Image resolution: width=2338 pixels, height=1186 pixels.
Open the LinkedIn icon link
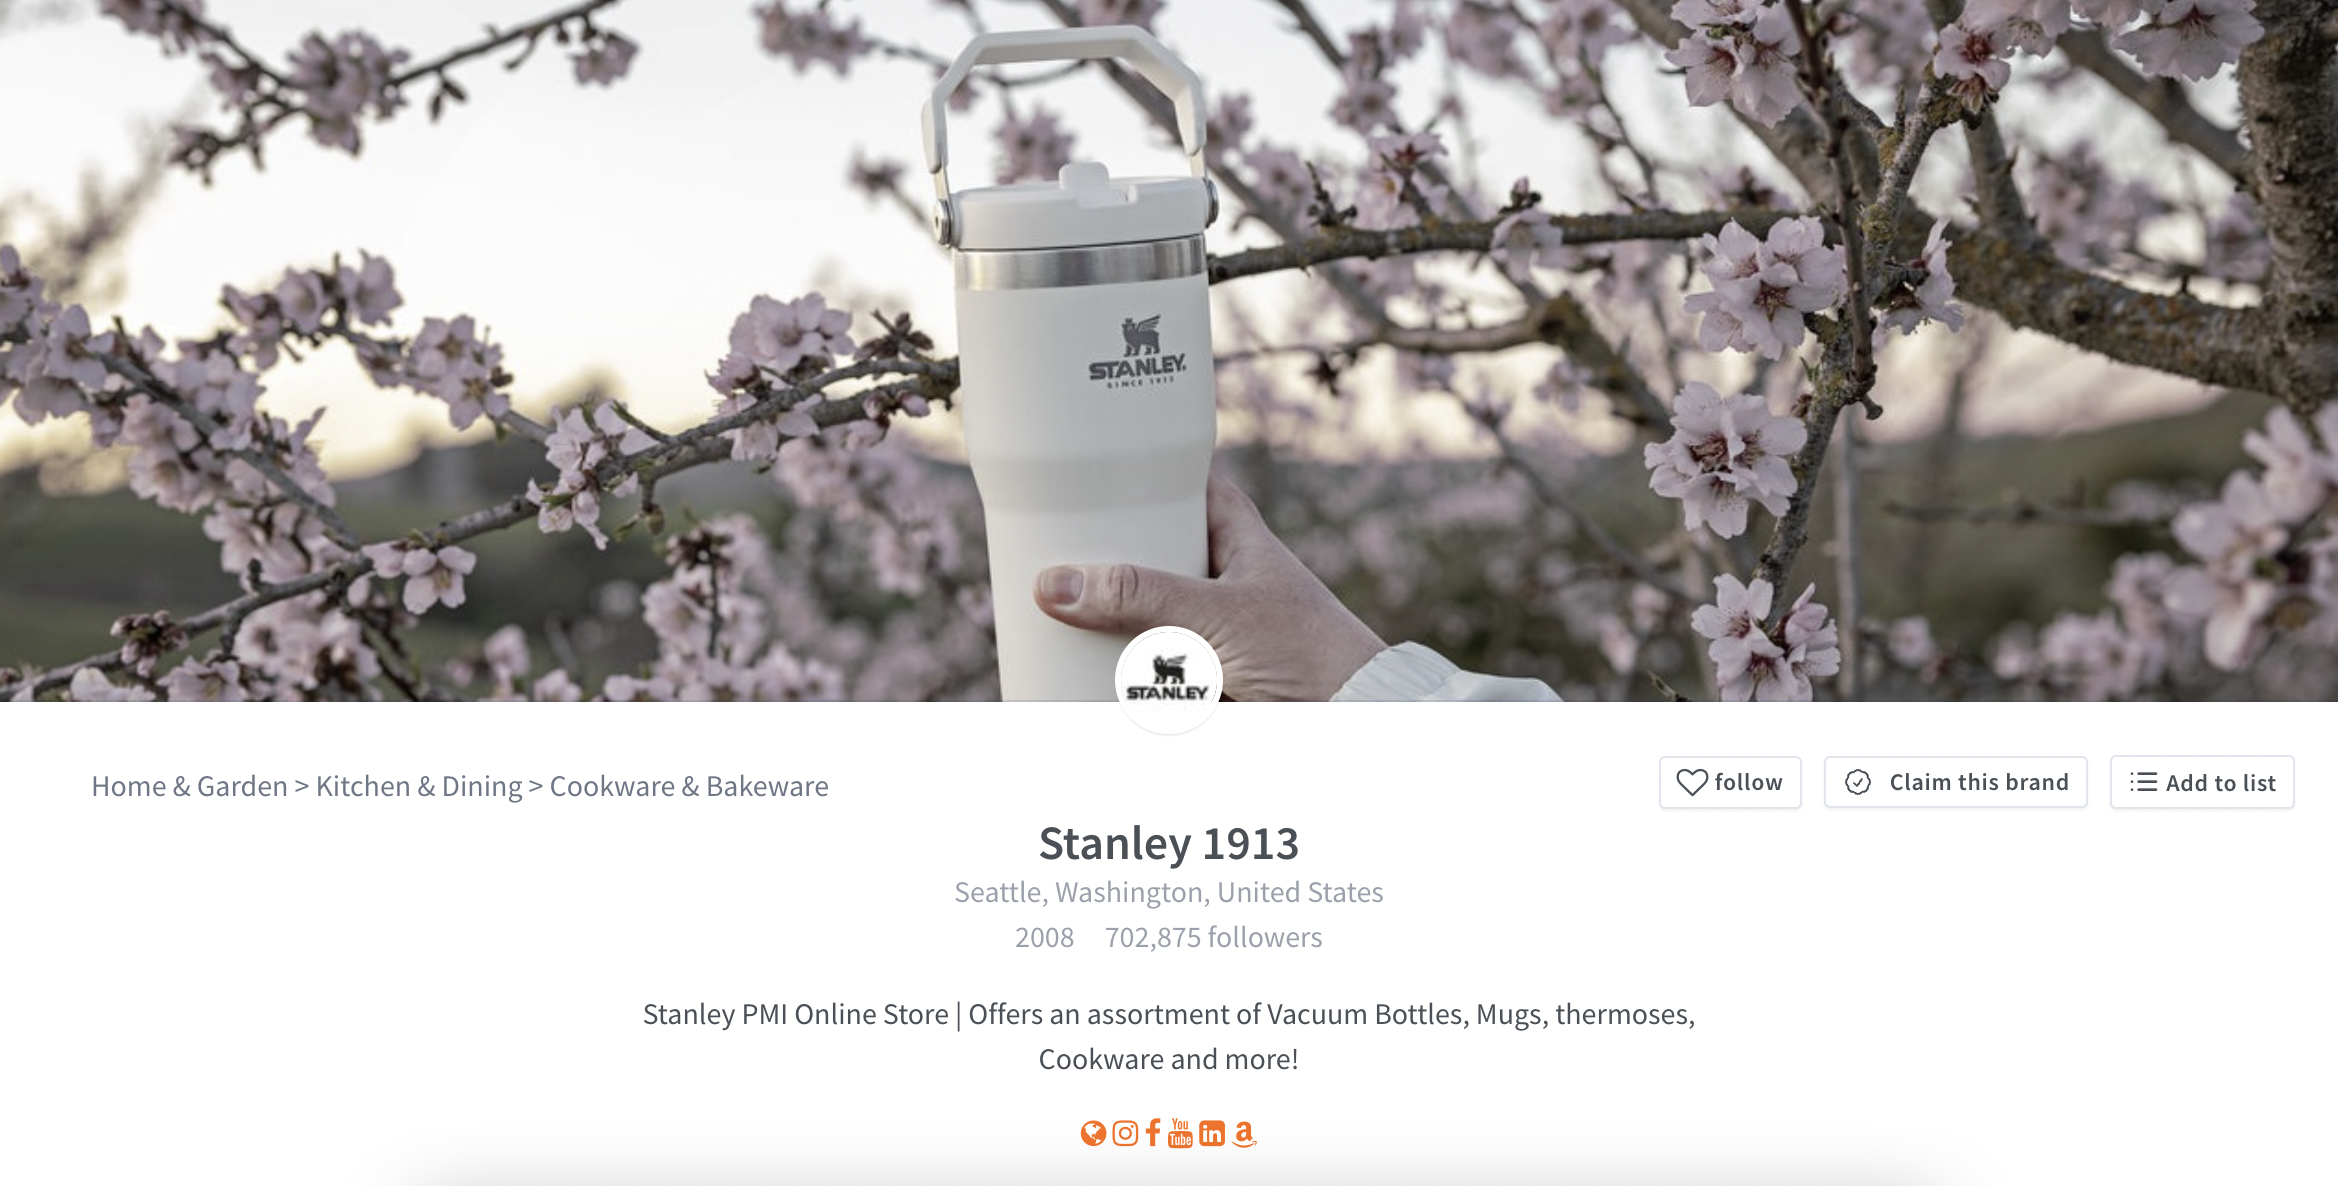(x=1212, y=1133)
